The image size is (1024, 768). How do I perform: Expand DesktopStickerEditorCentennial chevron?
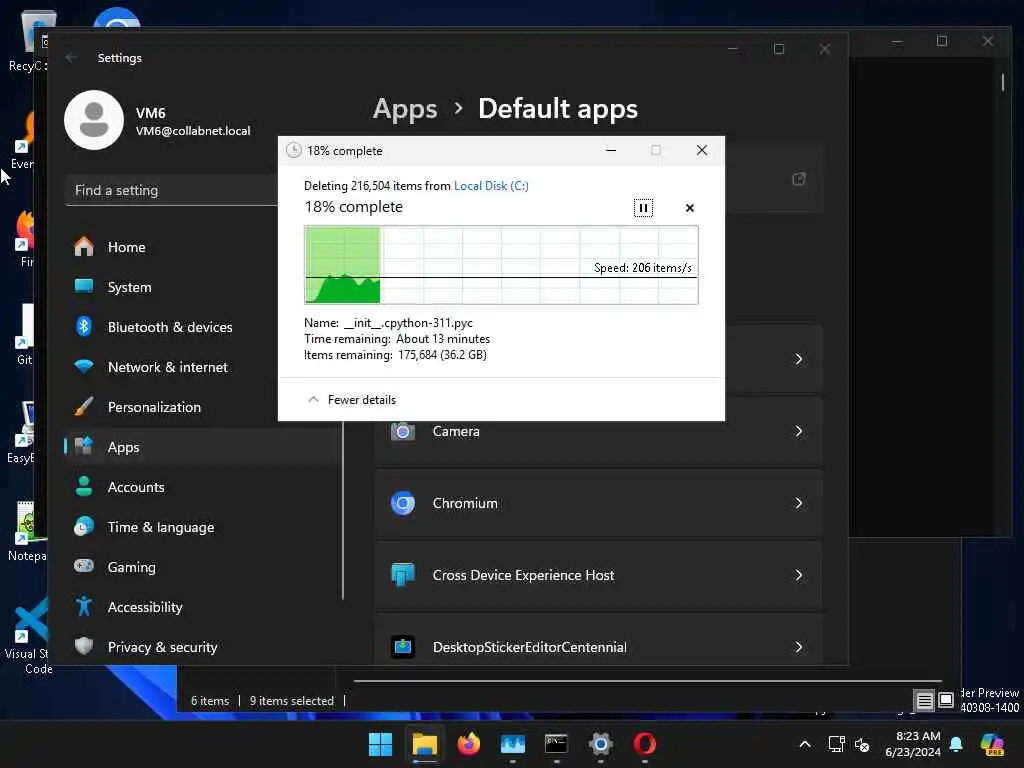point(799,647)
